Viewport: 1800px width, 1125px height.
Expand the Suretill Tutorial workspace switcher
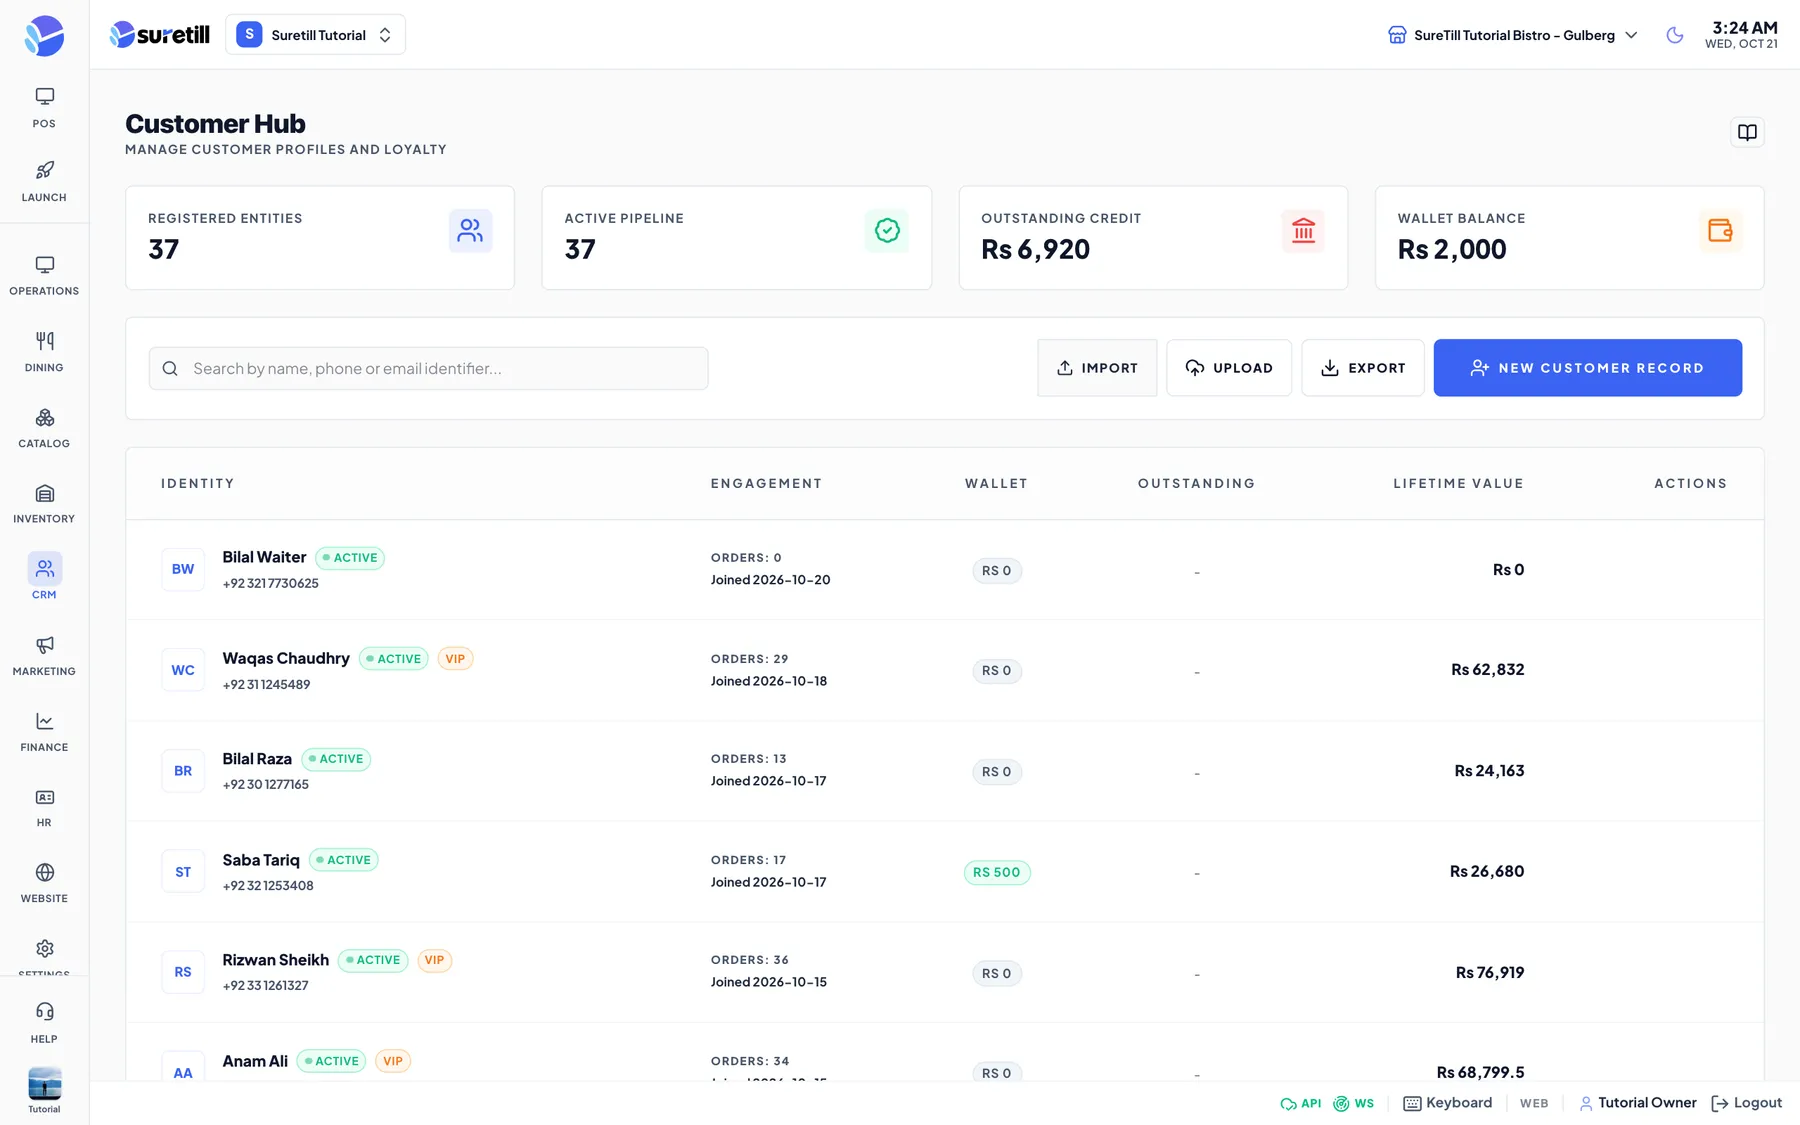pyautogui.click(x=315, y=35)
